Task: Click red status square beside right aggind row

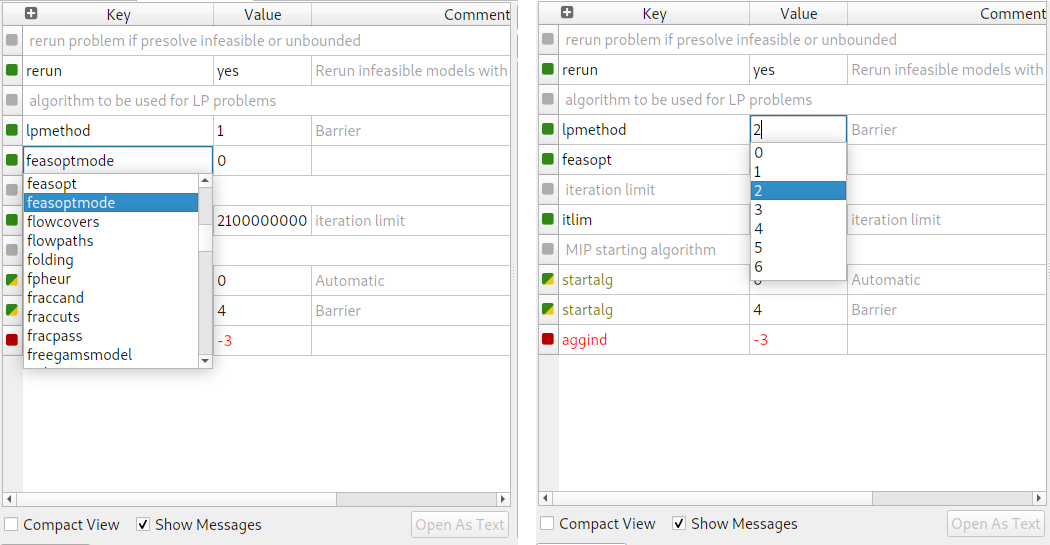Action: coord(548,339)
